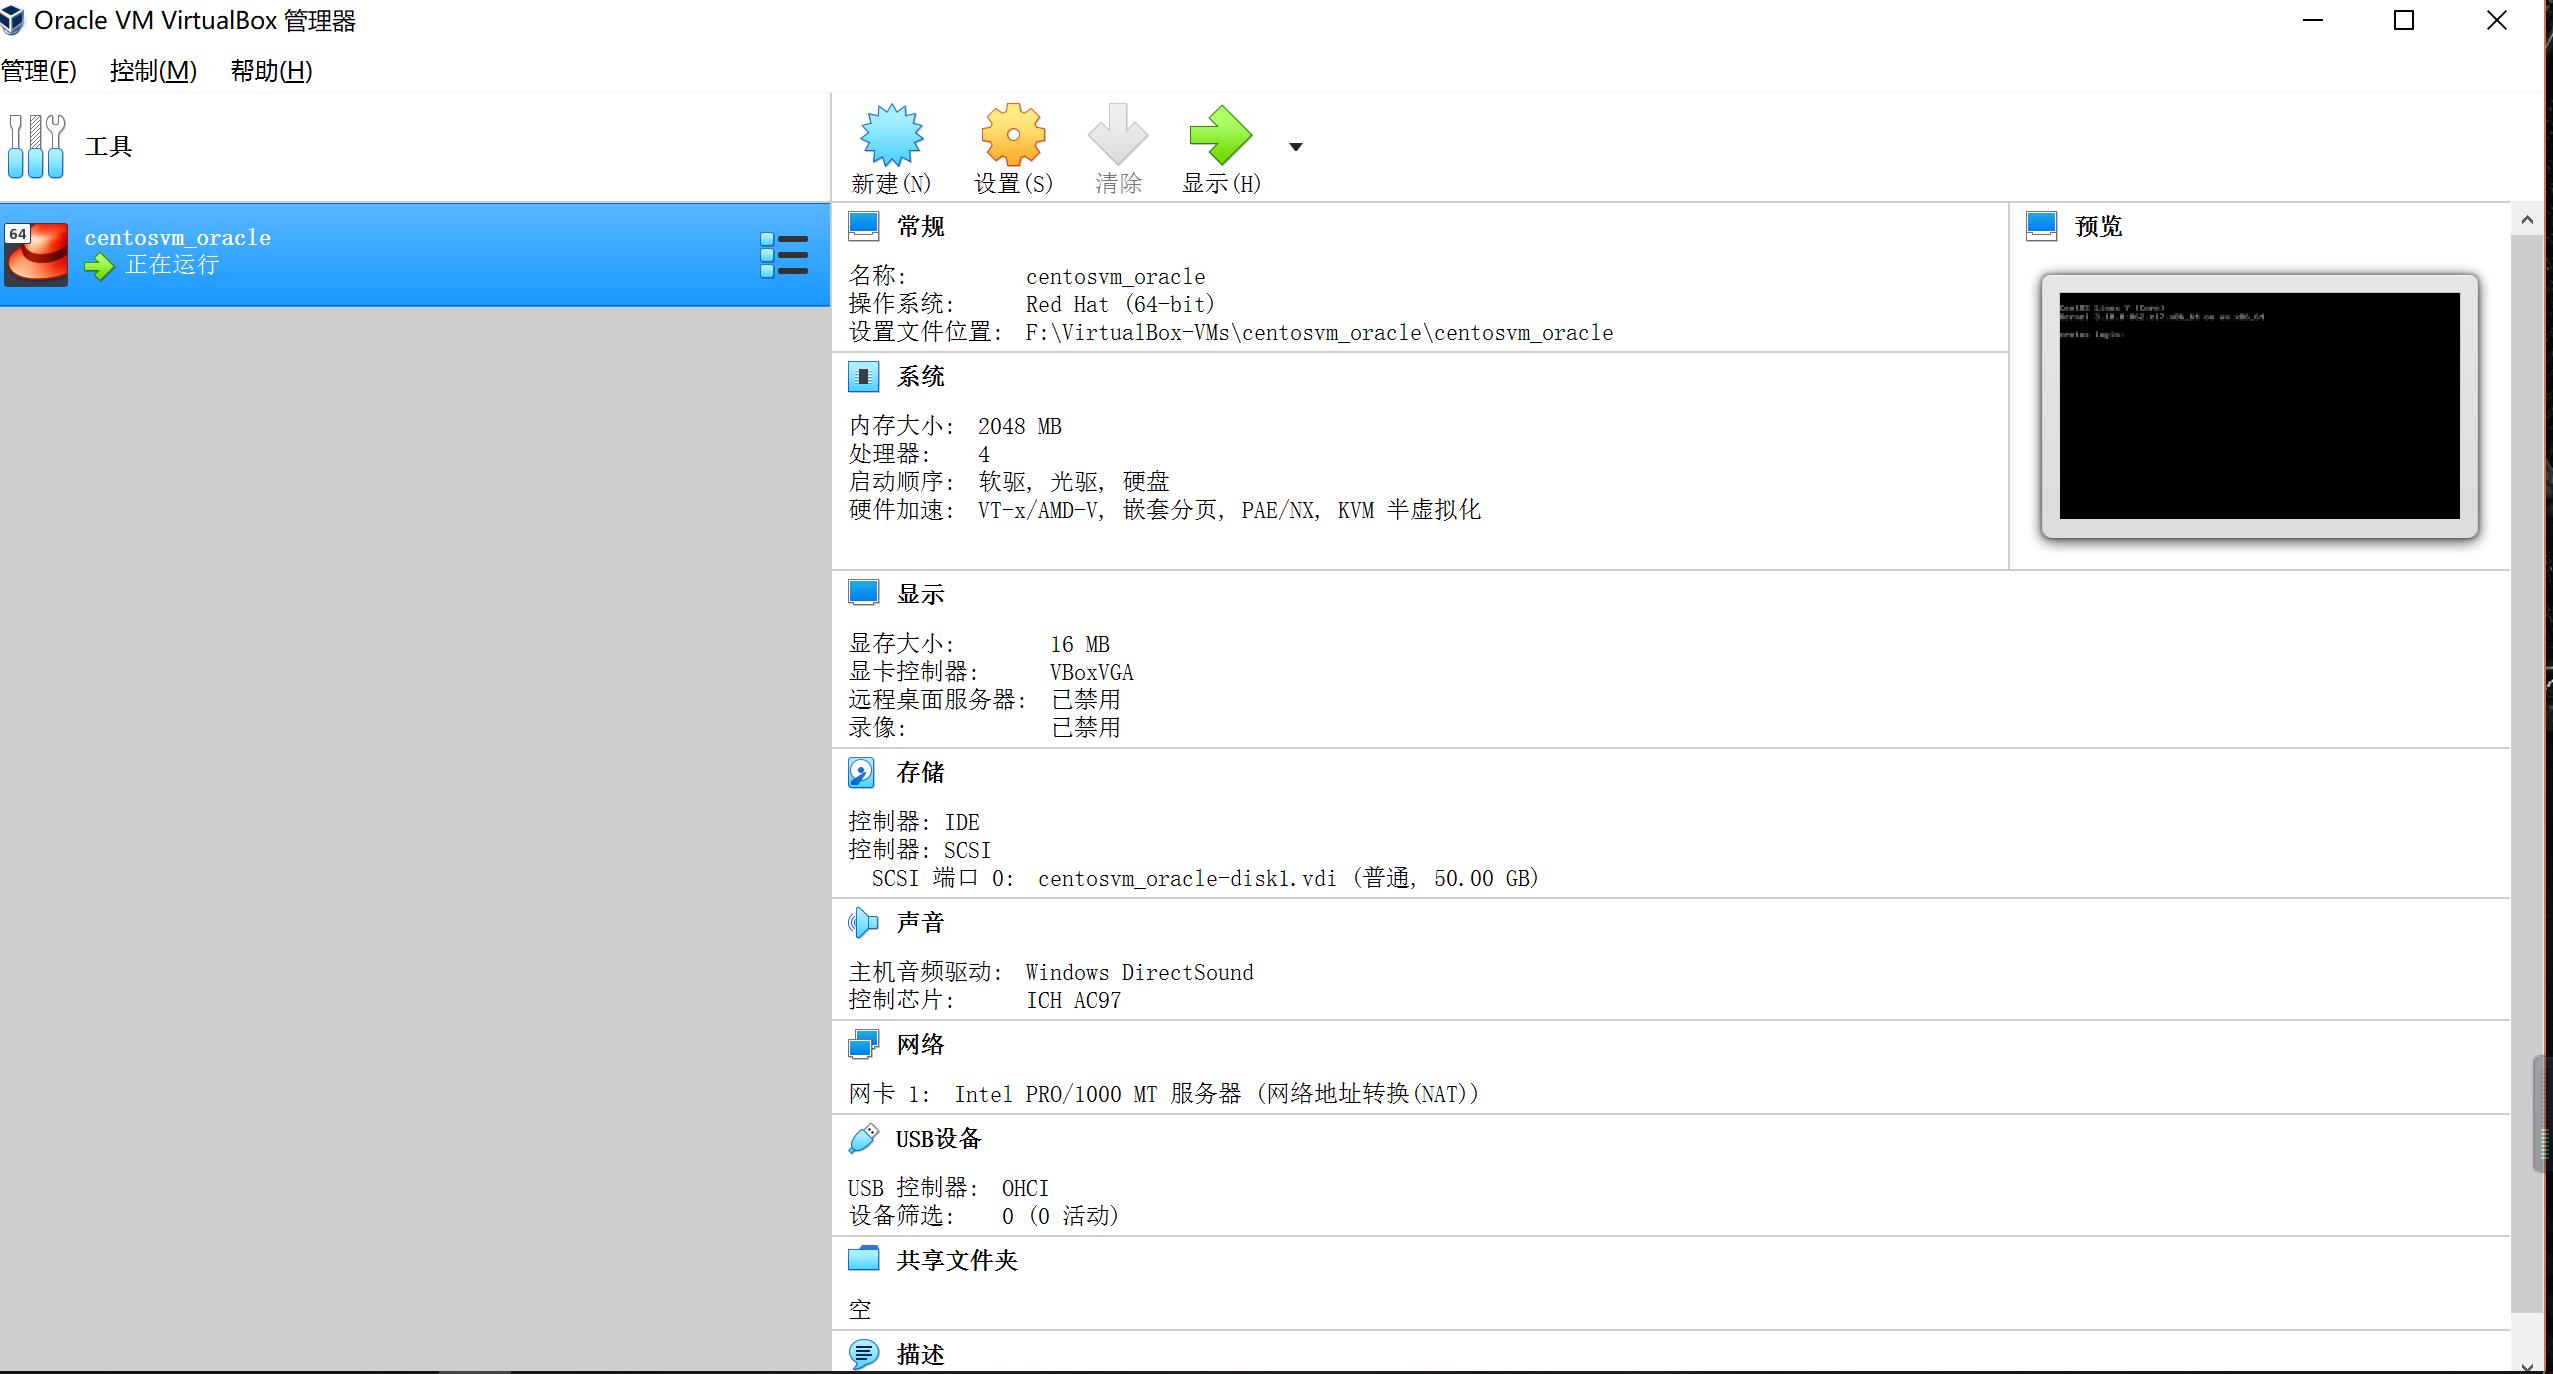Click the 声音 audio section icon
Screen dimensions: 2553x1374
(864, 921)
